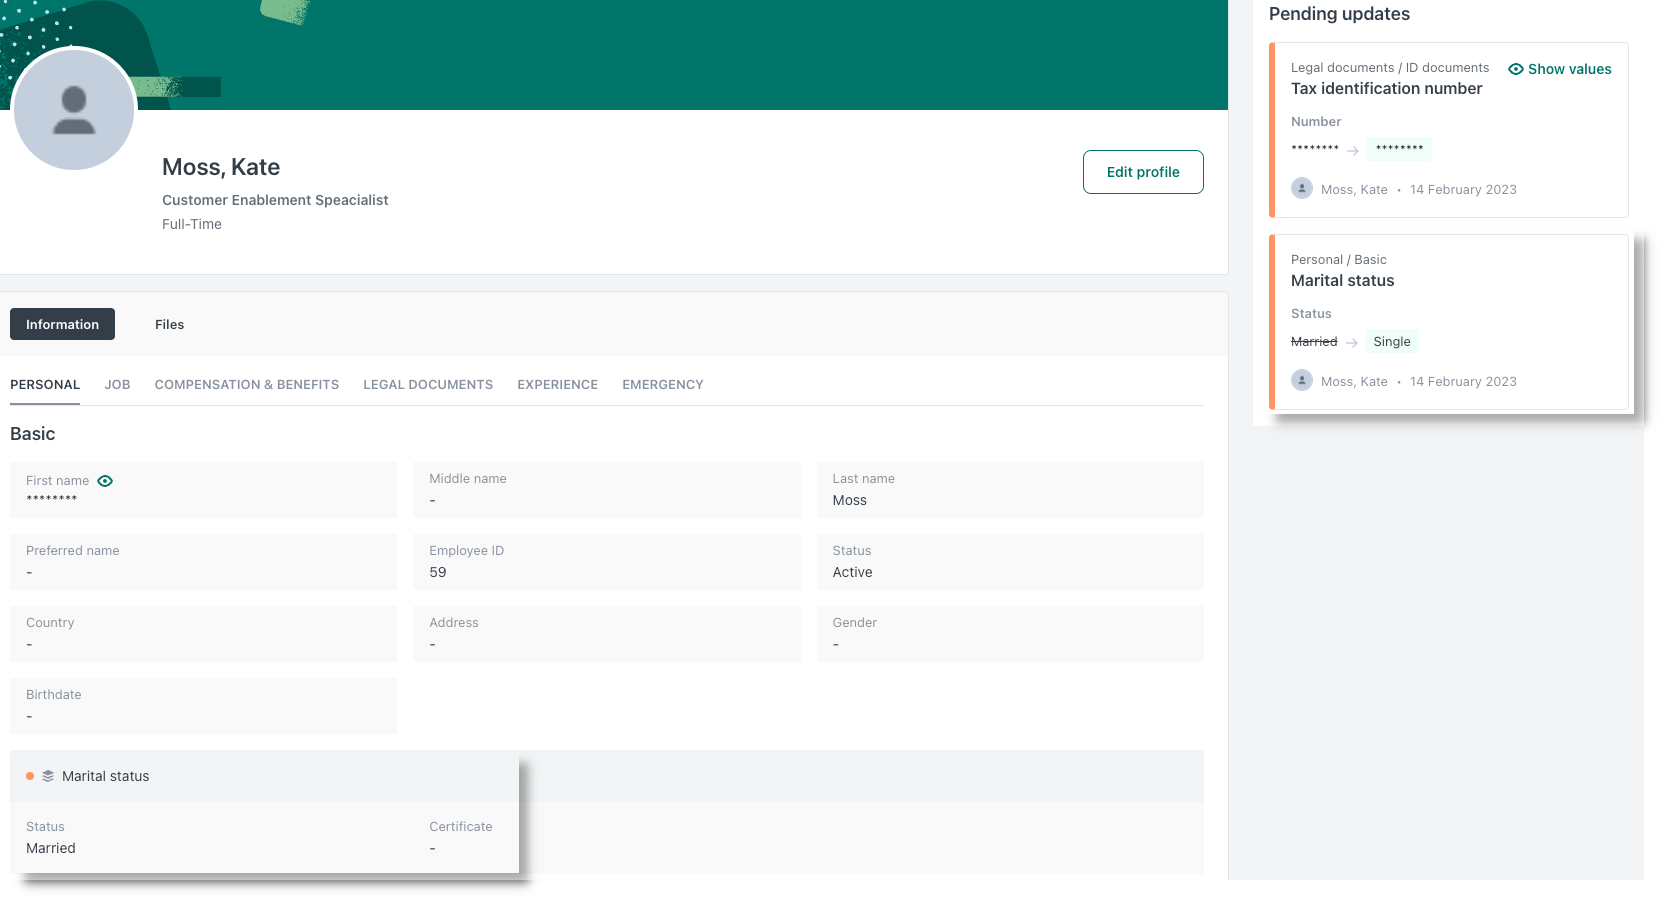Click orange pending dot on Marital status
The image size is (1659, 898).
(30, 776)
